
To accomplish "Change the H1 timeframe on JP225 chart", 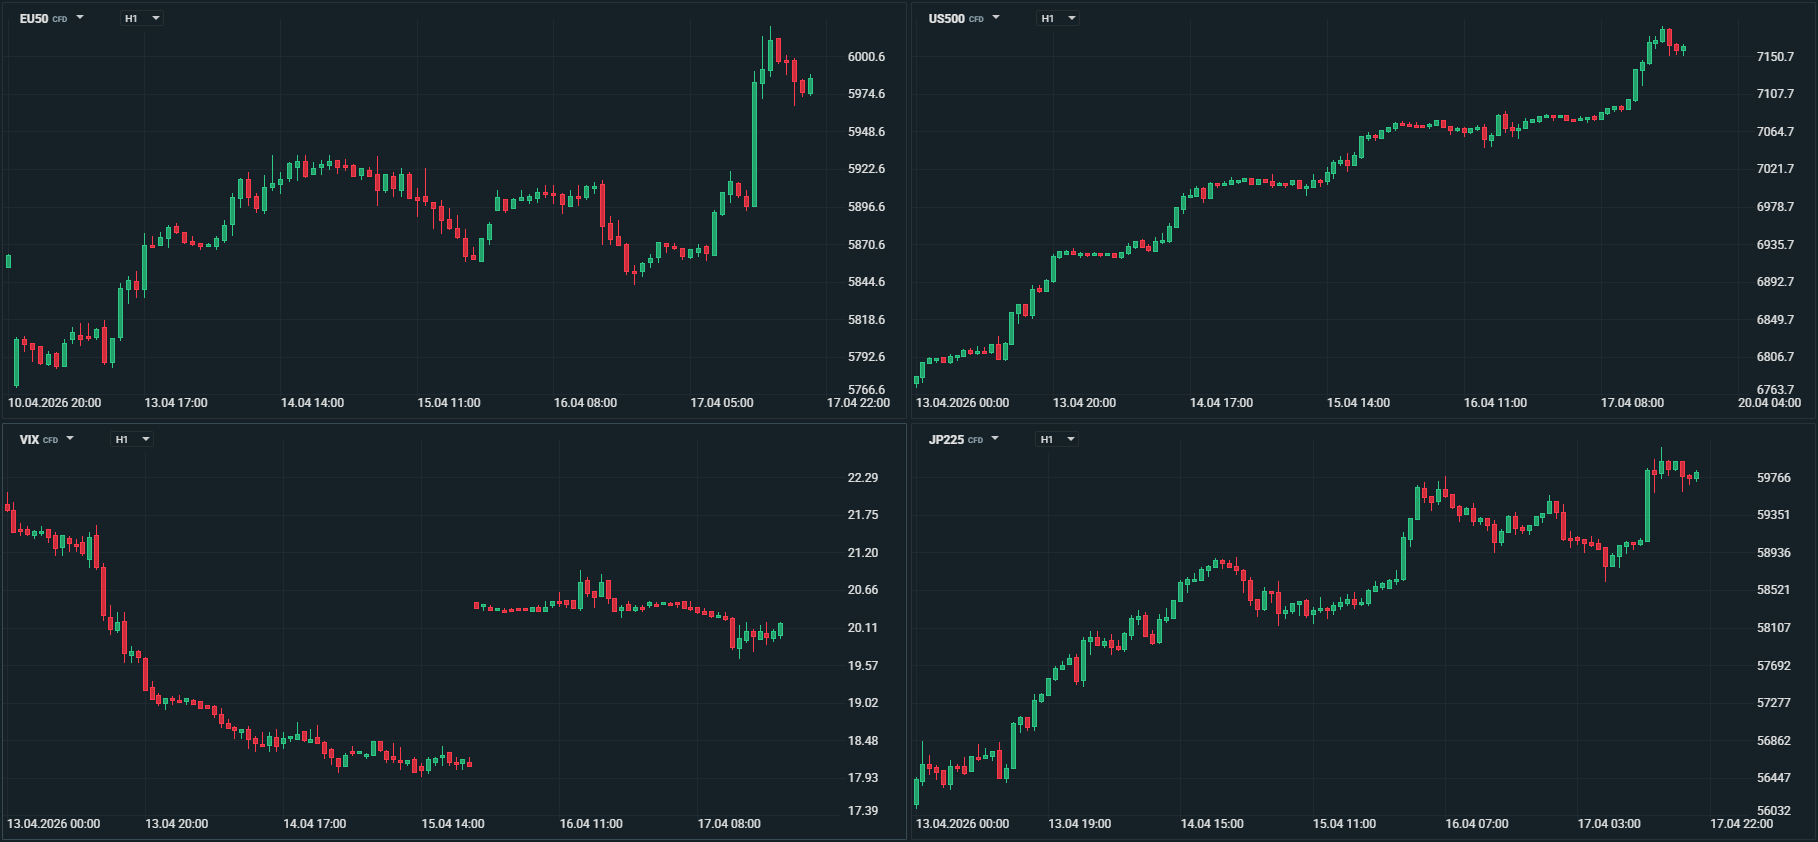I will click(1056, 439).
